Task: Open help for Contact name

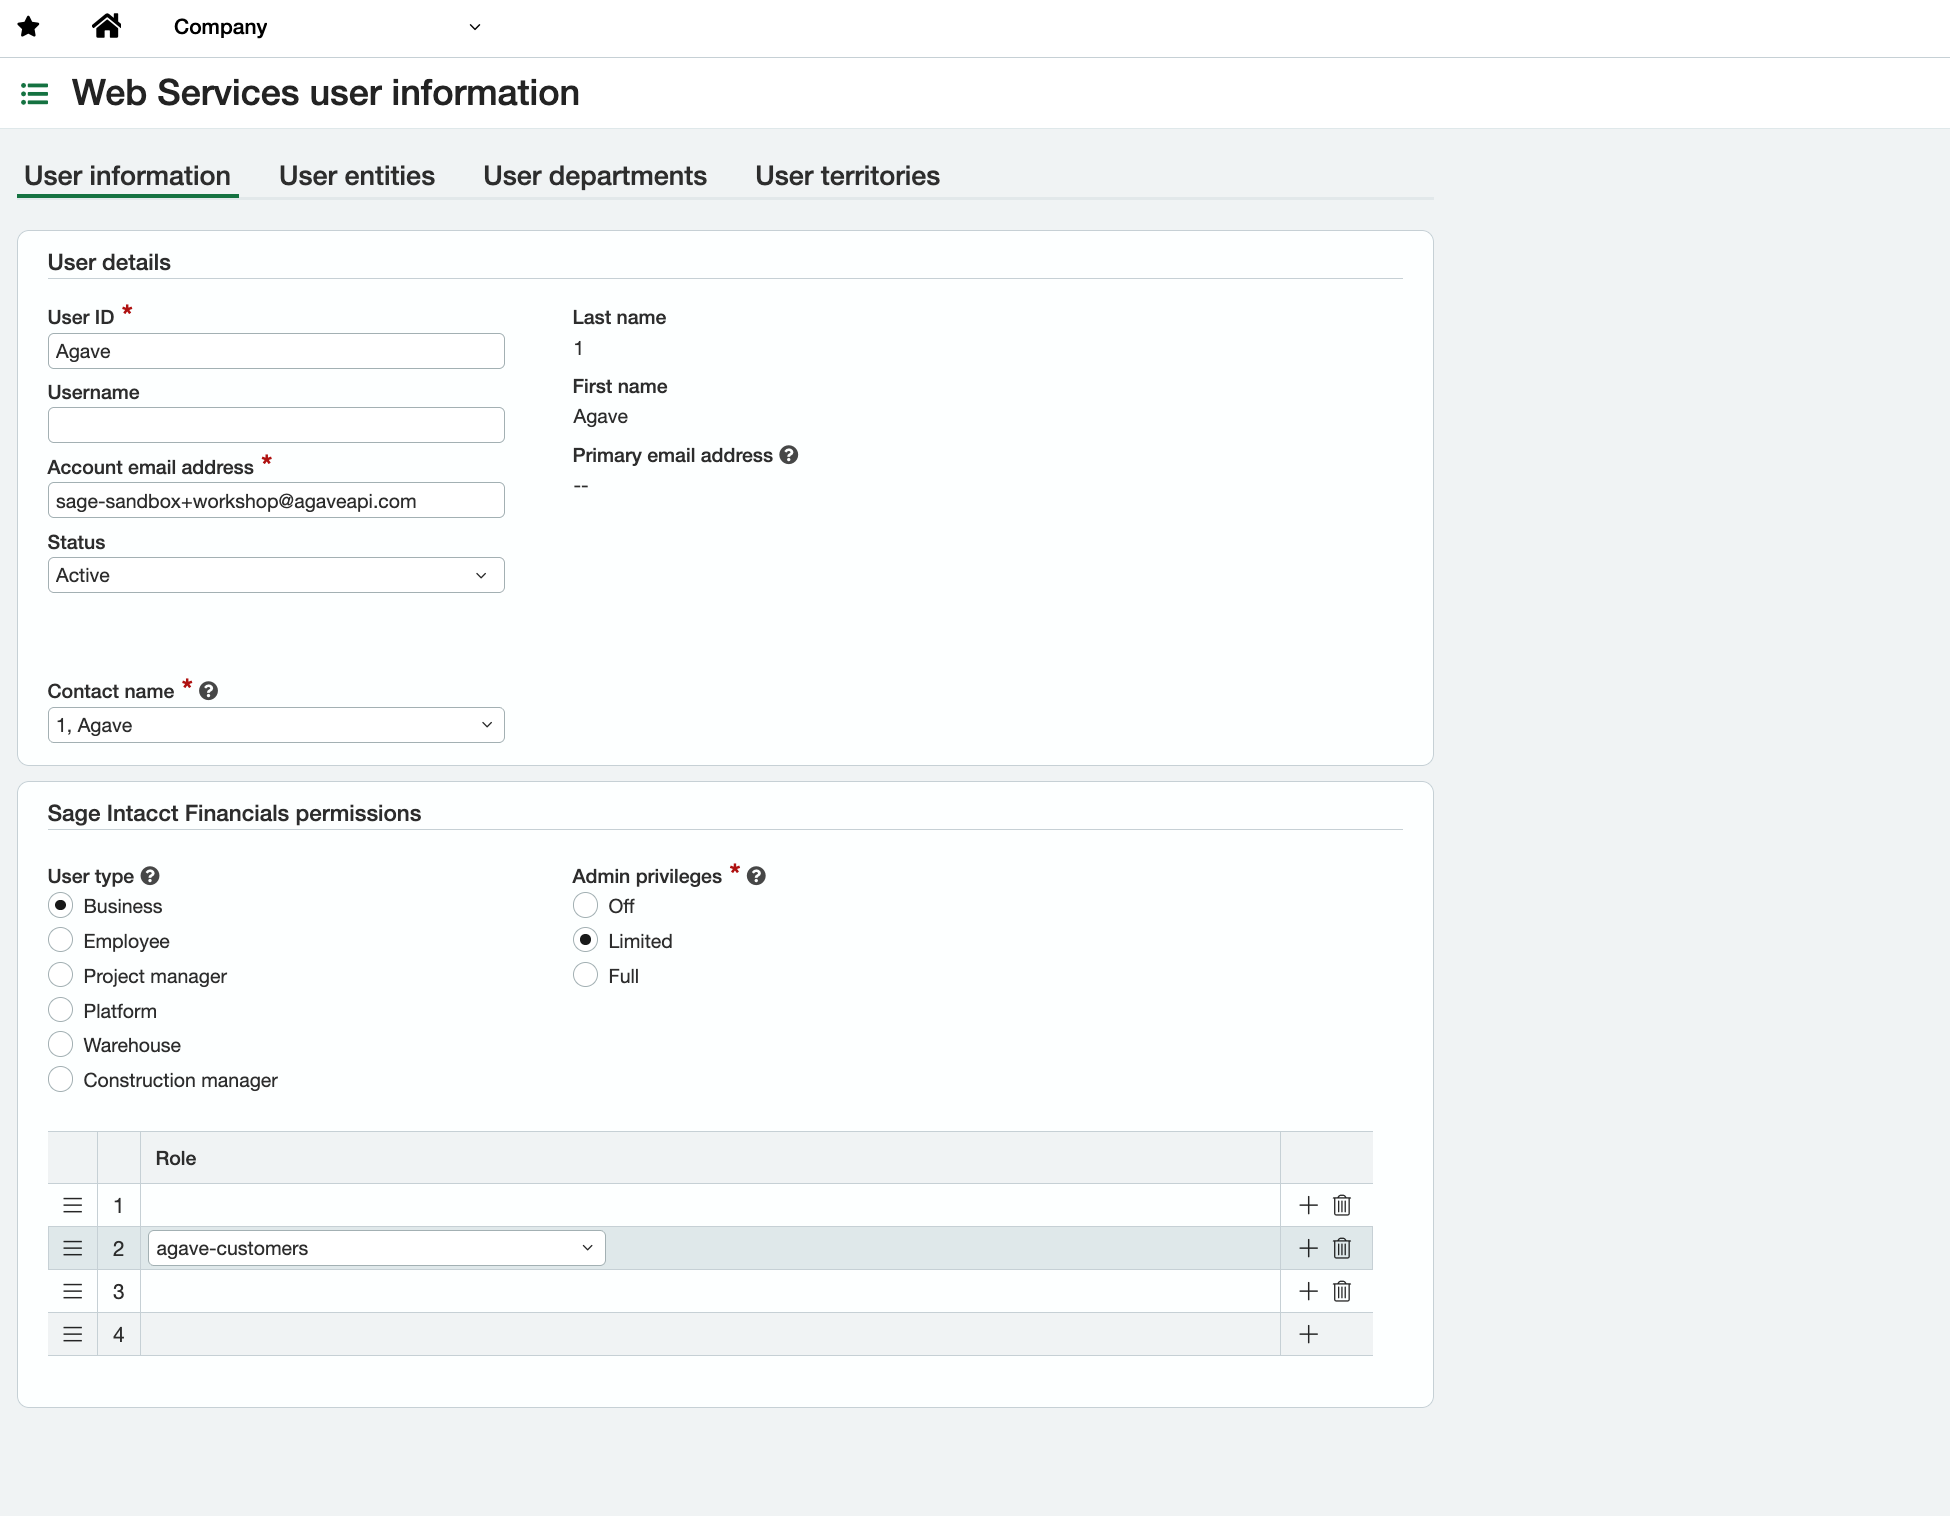Action: click(x=208, y=691)
